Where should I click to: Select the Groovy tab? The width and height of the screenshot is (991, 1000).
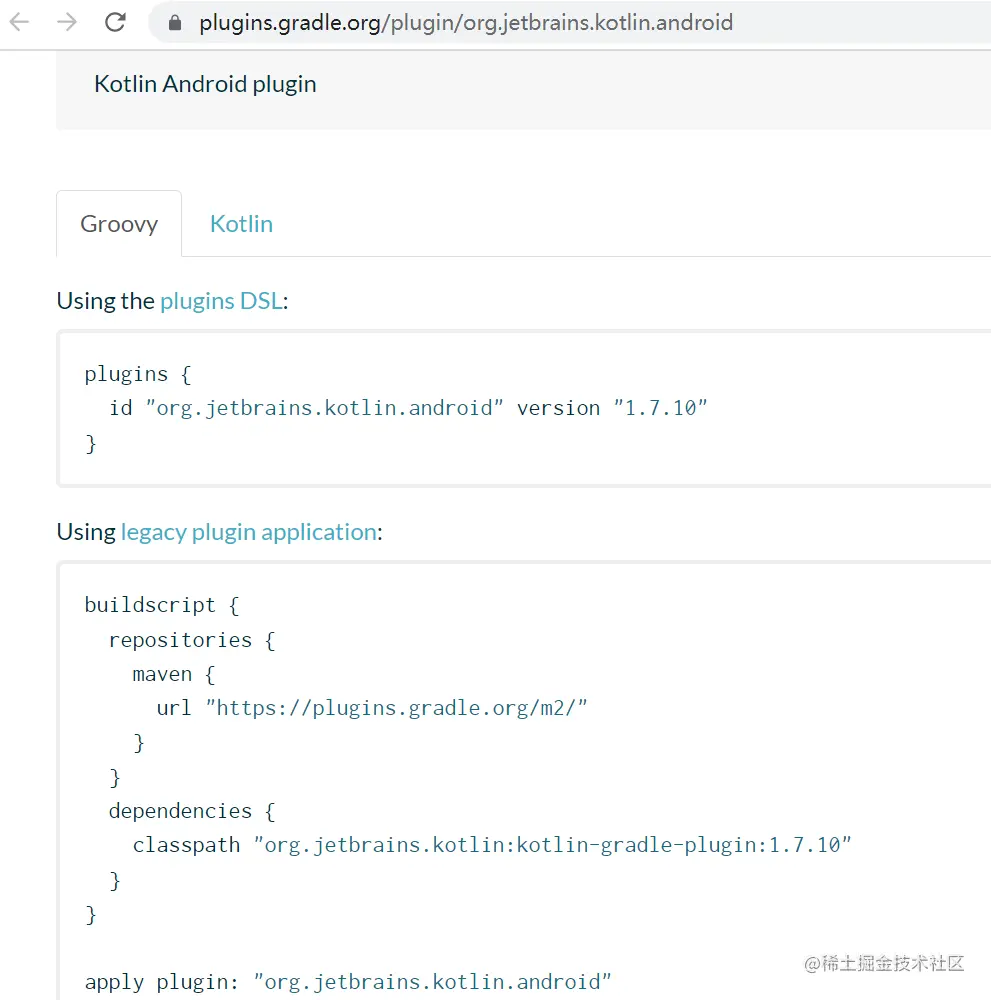coord(119,224)
